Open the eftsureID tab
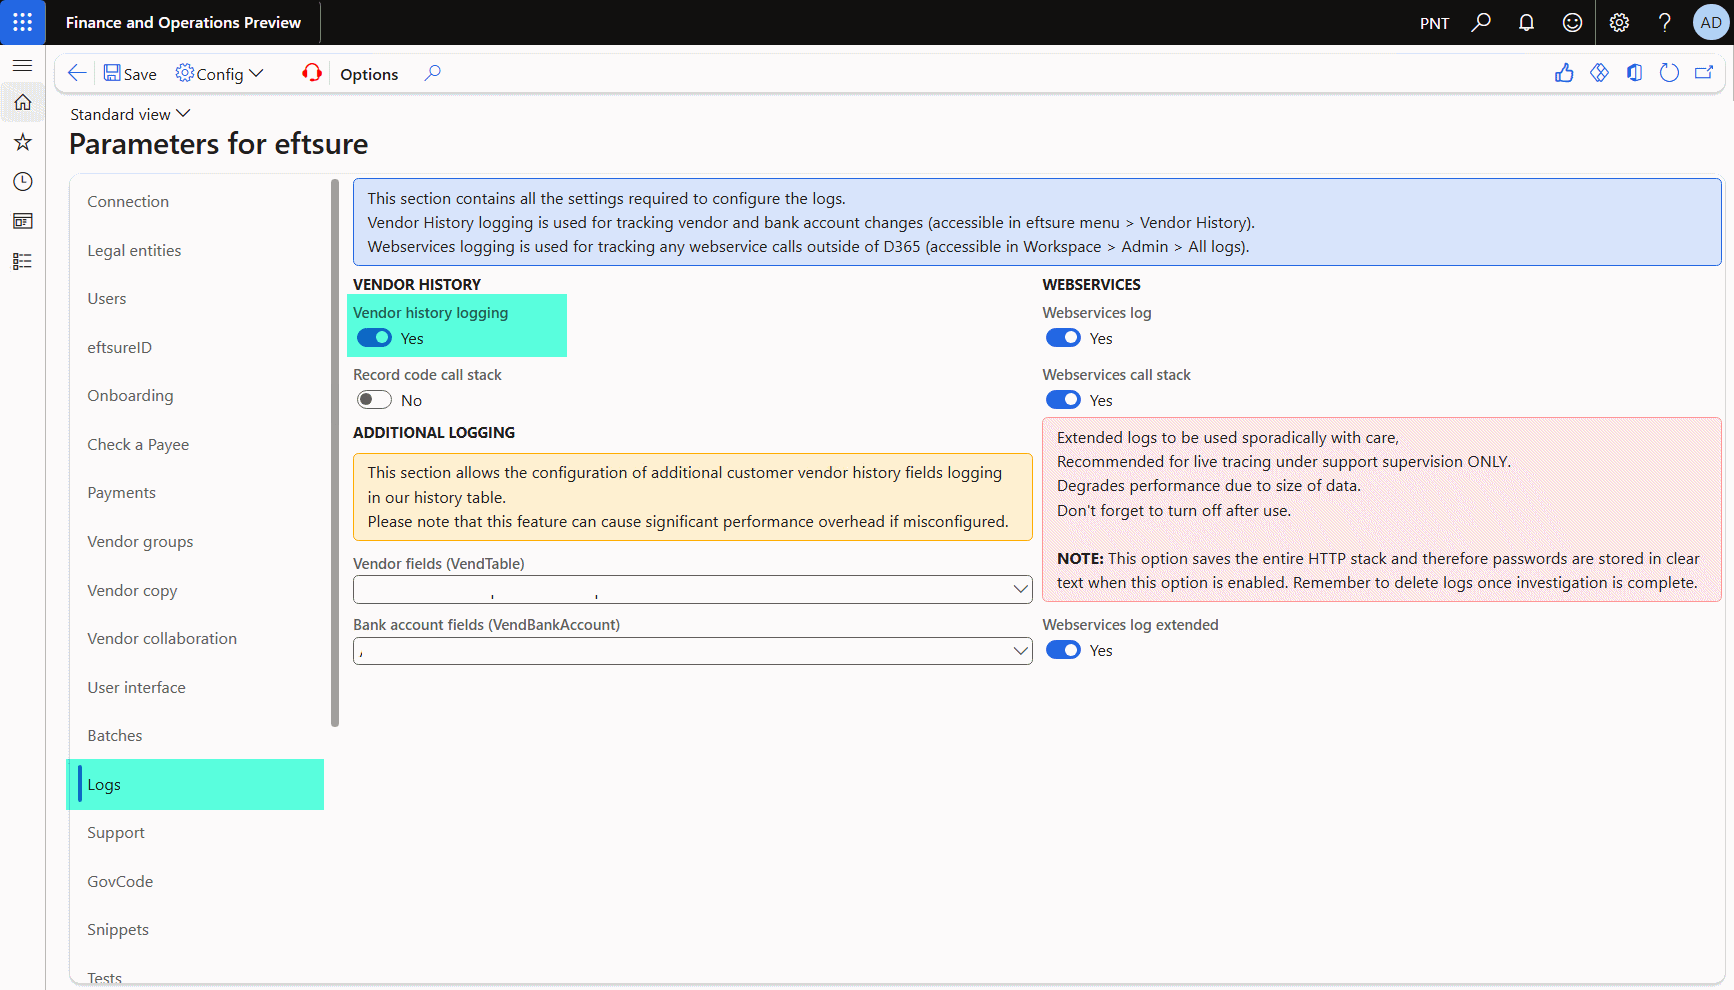The height and width of the screenshot is (990, 1734). pos(119,347)
